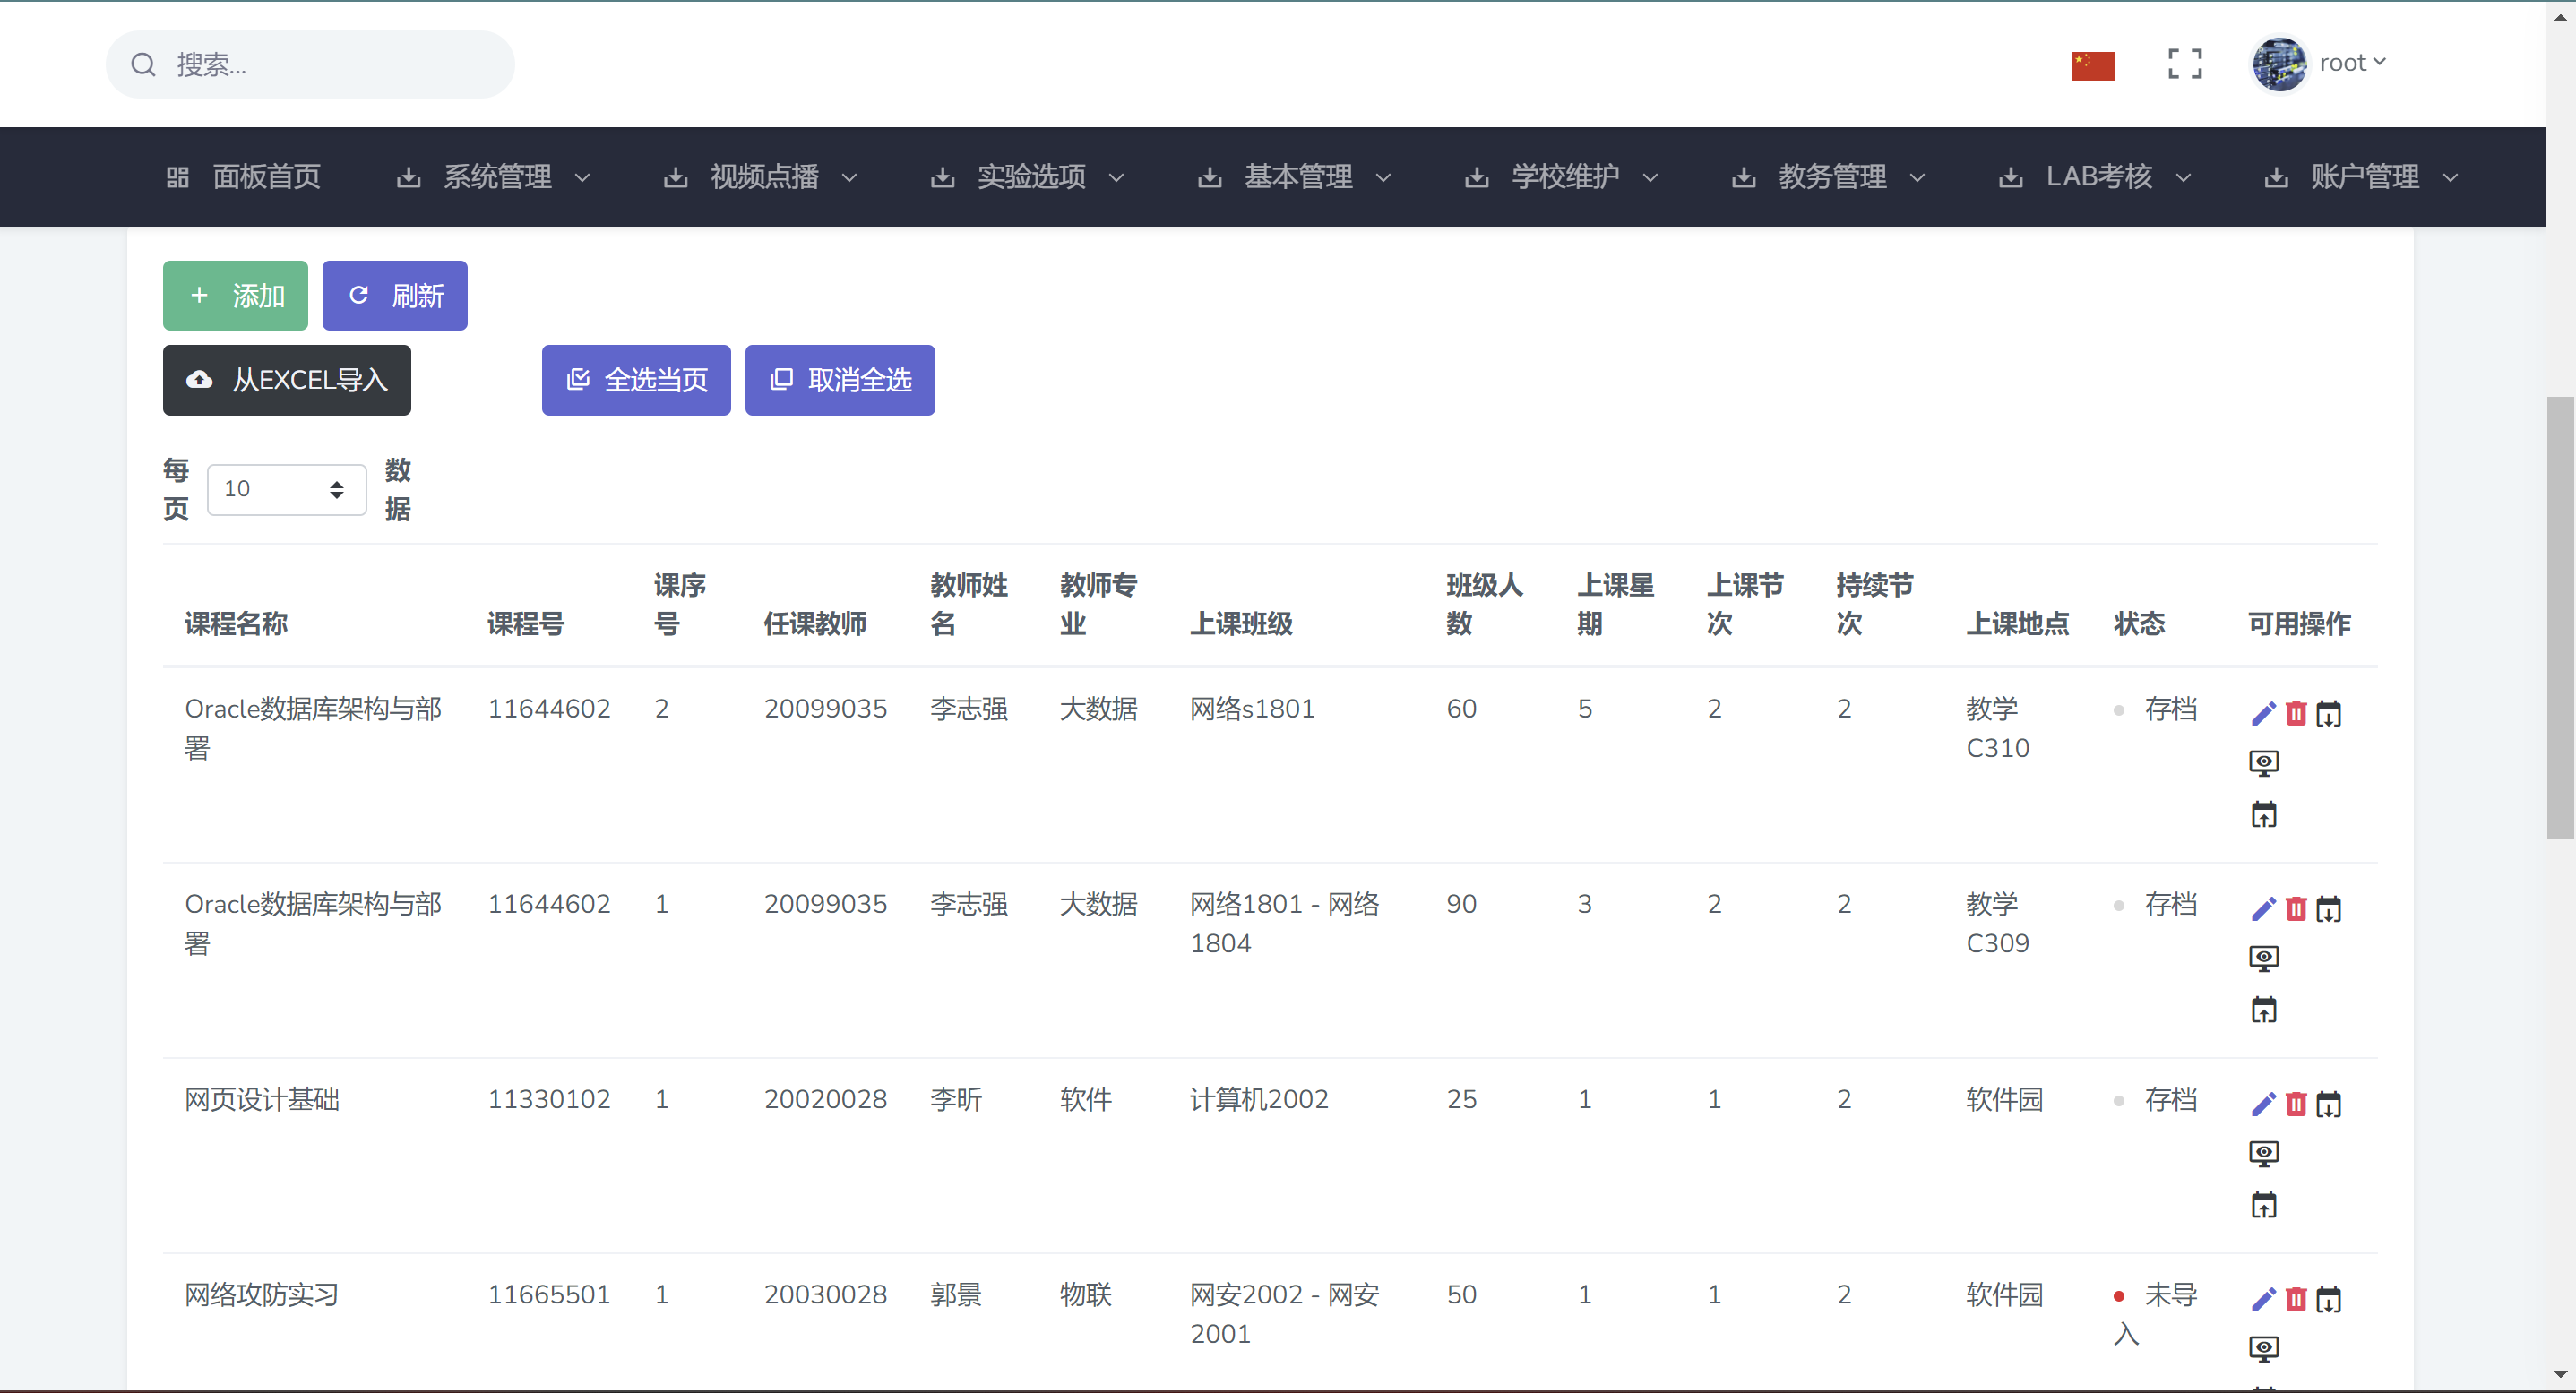The image size is (2576, 1393).
Task: Click monitor view icon for 教学C309 row
Action: click(x=2264, y=959)
